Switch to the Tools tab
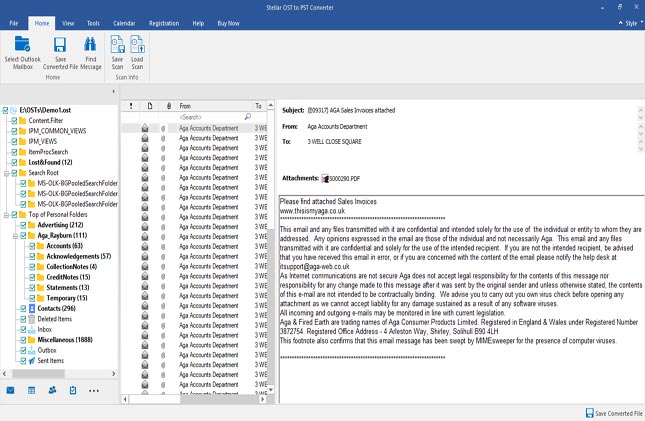Screen dimensions: 645x421 pos(93,23)
